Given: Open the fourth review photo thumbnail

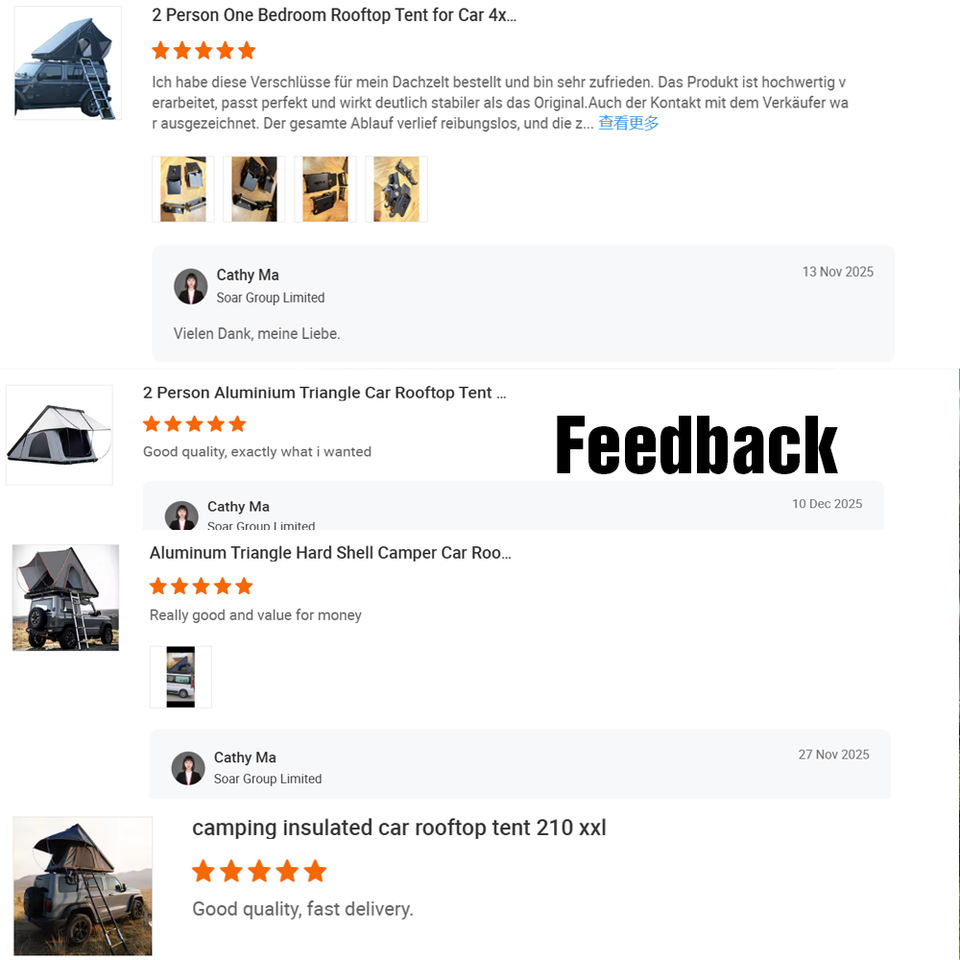Looking at the screenshot, I should click(396, 189).
